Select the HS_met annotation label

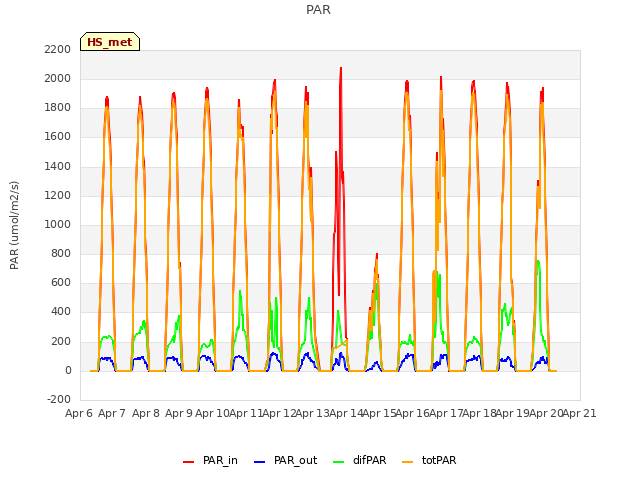(x=110, y=42)
